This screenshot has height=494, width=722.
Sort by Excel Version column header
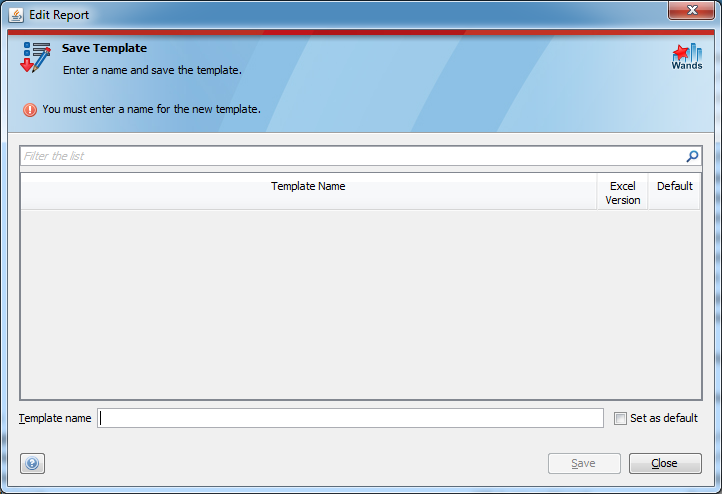tap(623, 192)
